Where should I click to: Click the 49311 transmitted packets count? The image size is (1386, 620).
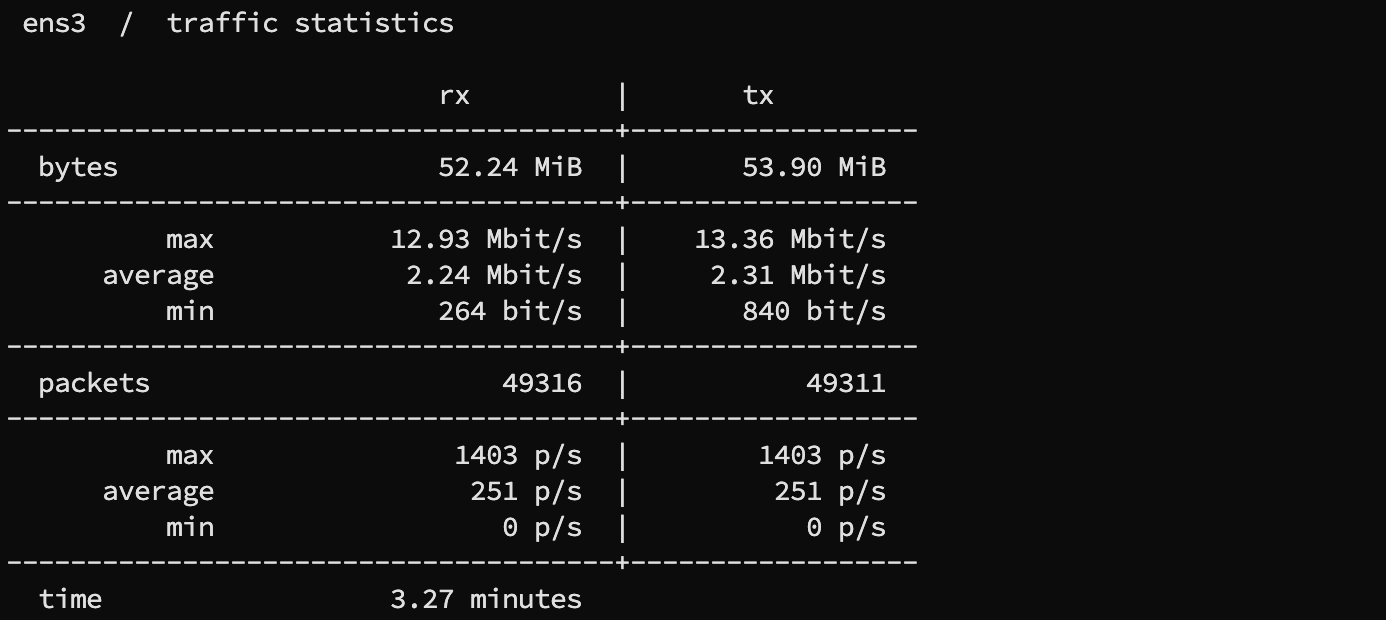(x=846, y=383)
